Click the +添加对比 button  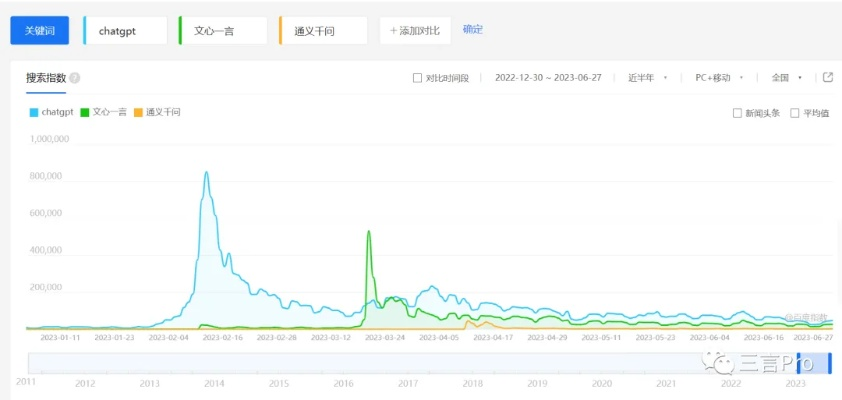click(x=415, y=31)
